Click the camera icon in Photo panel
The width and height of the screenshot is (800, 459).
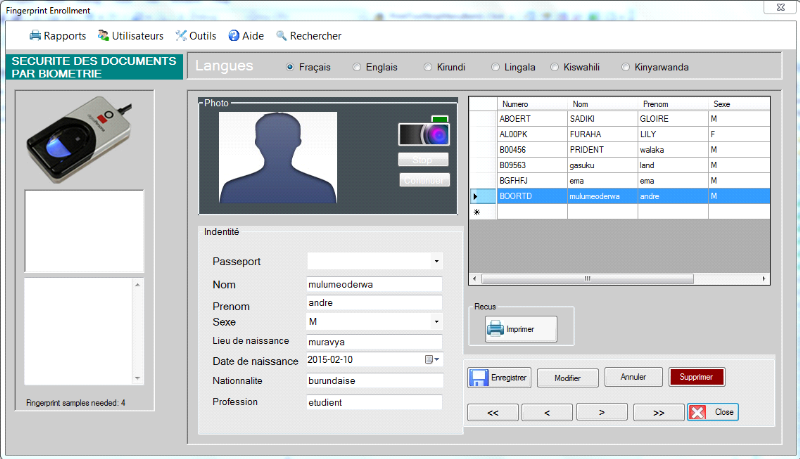coord(423,134)
